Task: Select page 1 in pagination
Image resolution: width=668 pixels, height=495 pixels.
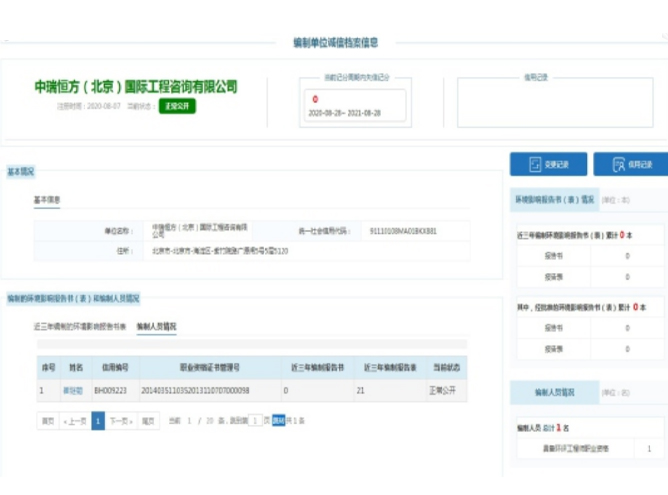Action: (98, 422)
